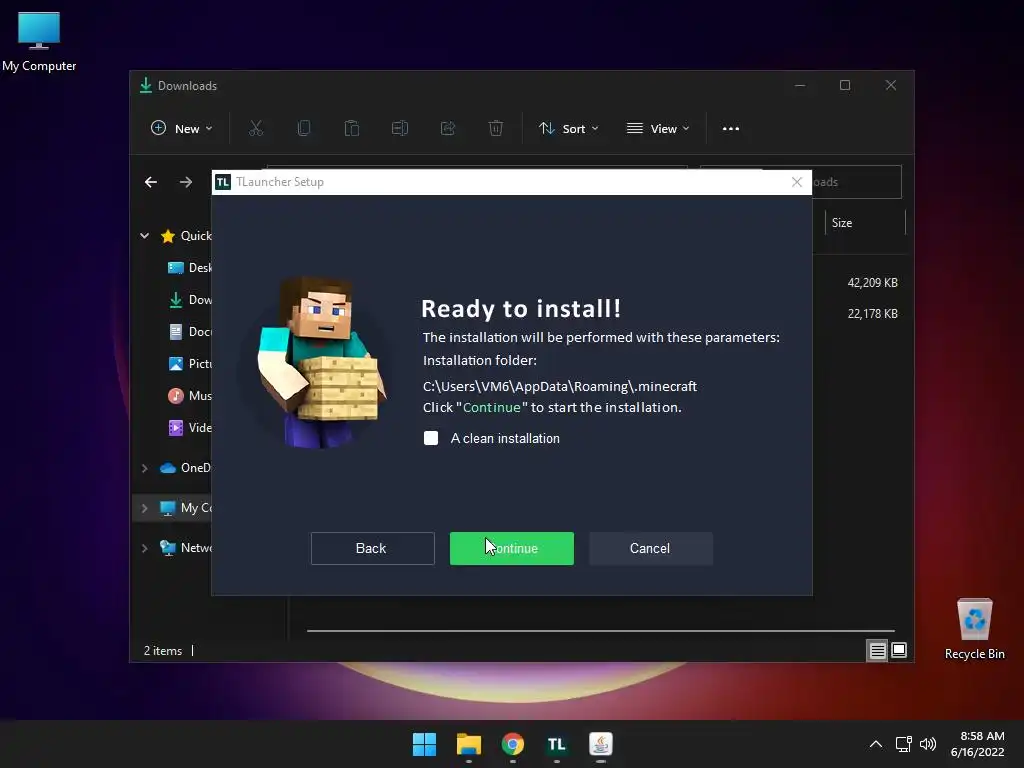Open the View dropdown in Downloads window
Viewport: 1024px width, 768px height.
[x=658, y=129]
